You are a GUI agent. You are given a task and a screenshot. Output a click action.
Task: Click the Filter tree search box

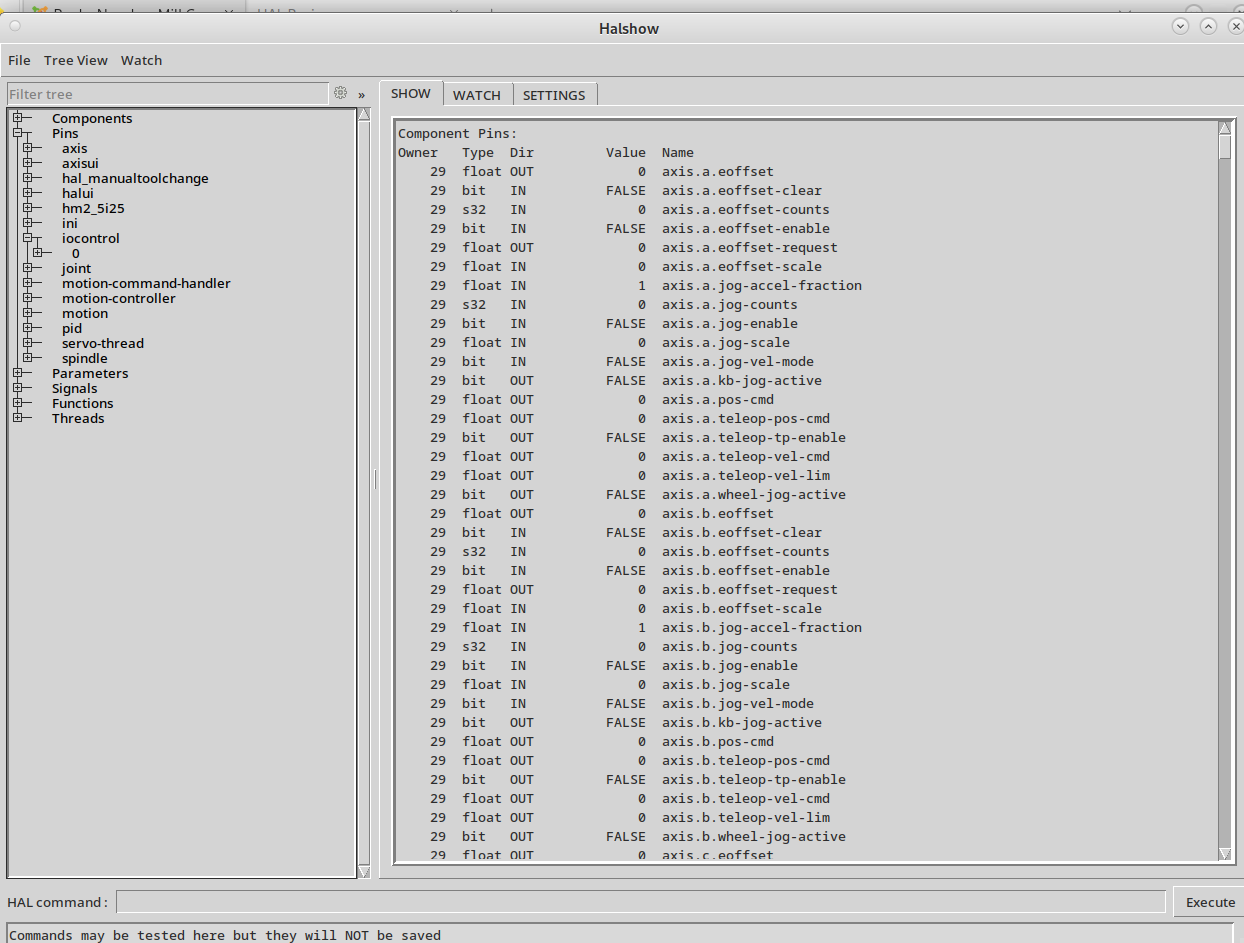click(x=167, y=94)
